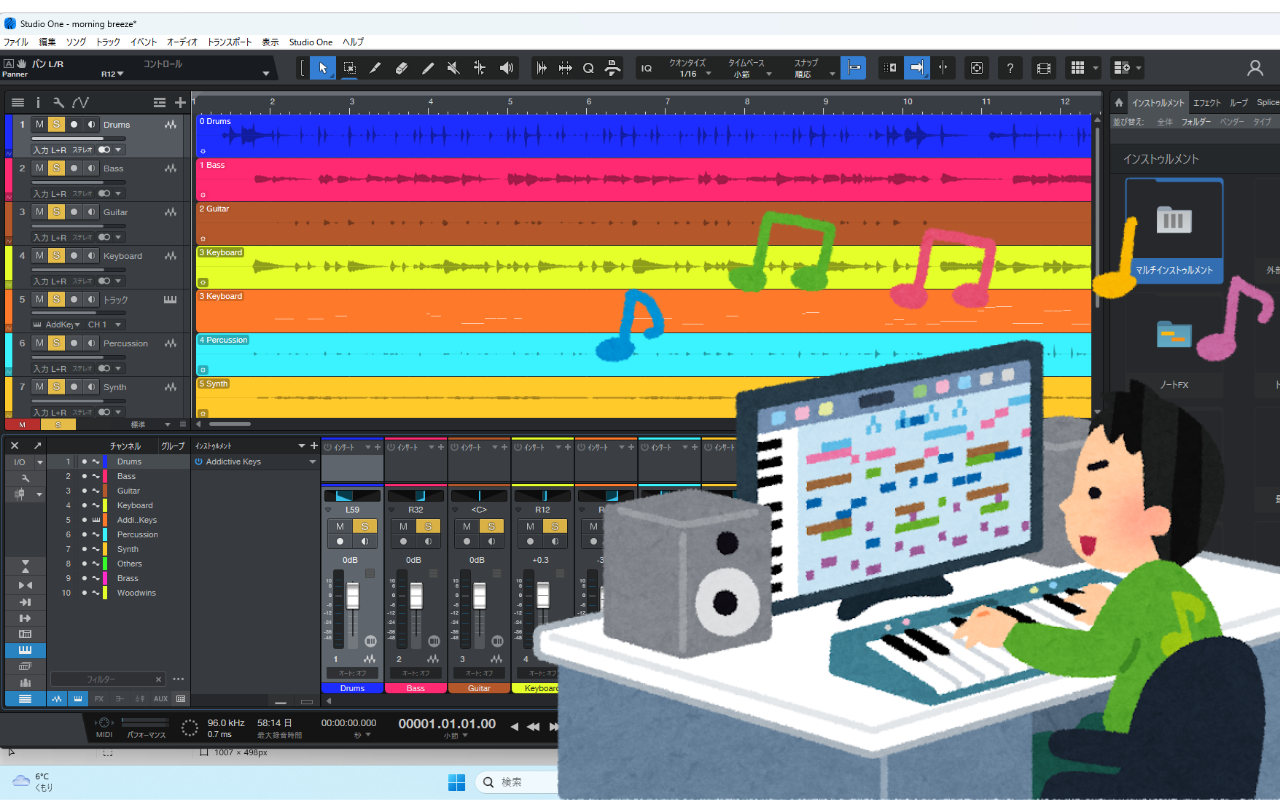Open the snap mode dropdown

tap(812, 72)
